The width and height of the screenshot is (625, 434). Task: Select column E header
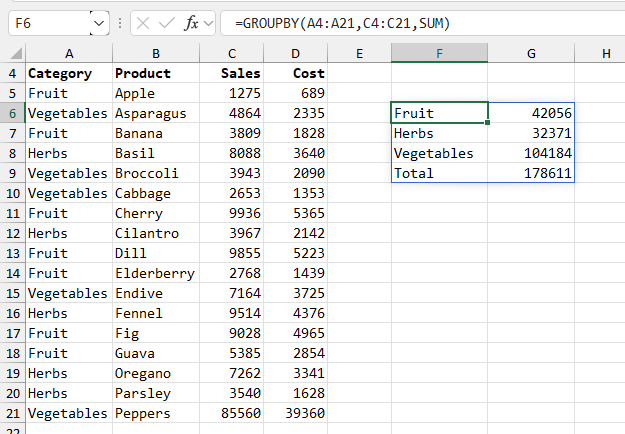tap(360, 53)
